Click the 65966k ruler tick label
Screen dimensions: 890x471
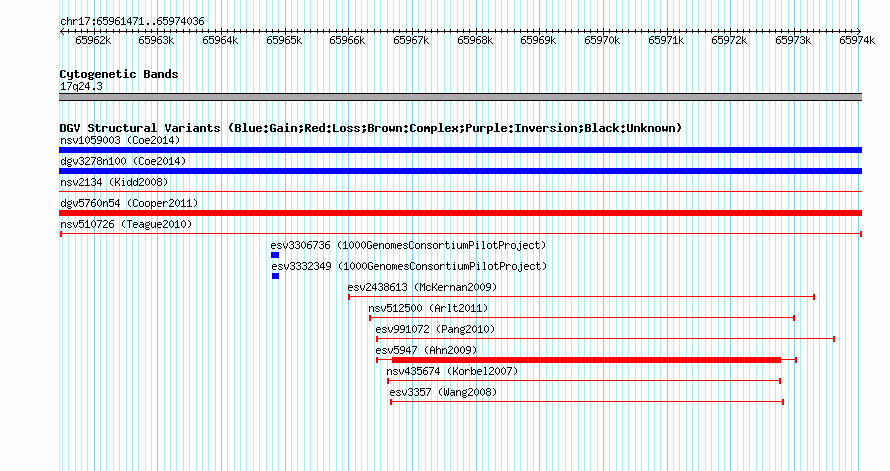click(x=347, y=40)
